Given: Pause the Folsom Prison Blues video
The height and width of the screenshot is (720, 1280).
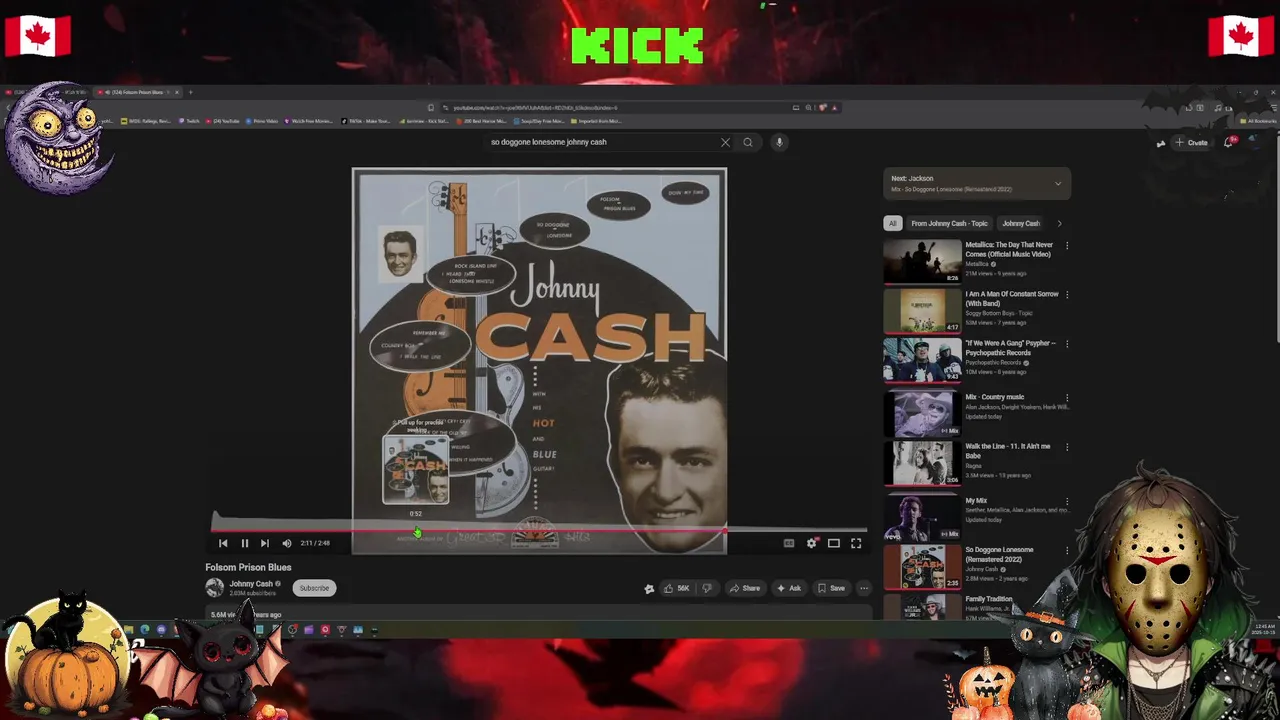Looking at the screenshot, I should pos(244,543).
